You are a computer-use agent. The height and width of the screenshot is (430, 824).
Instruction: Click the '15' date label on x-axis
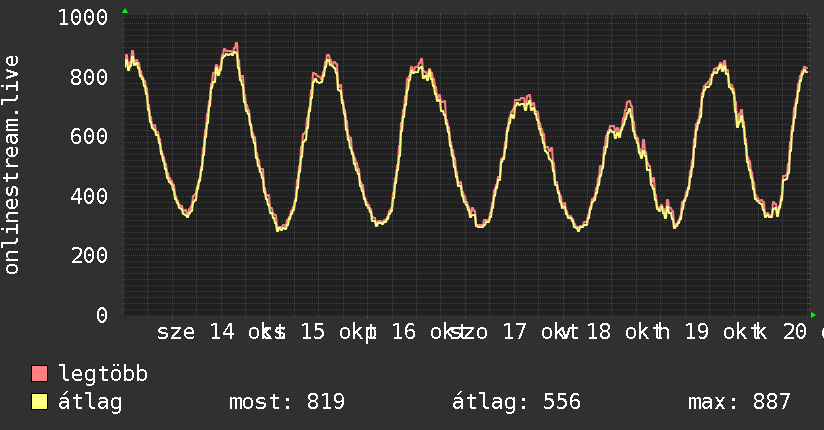313,332
